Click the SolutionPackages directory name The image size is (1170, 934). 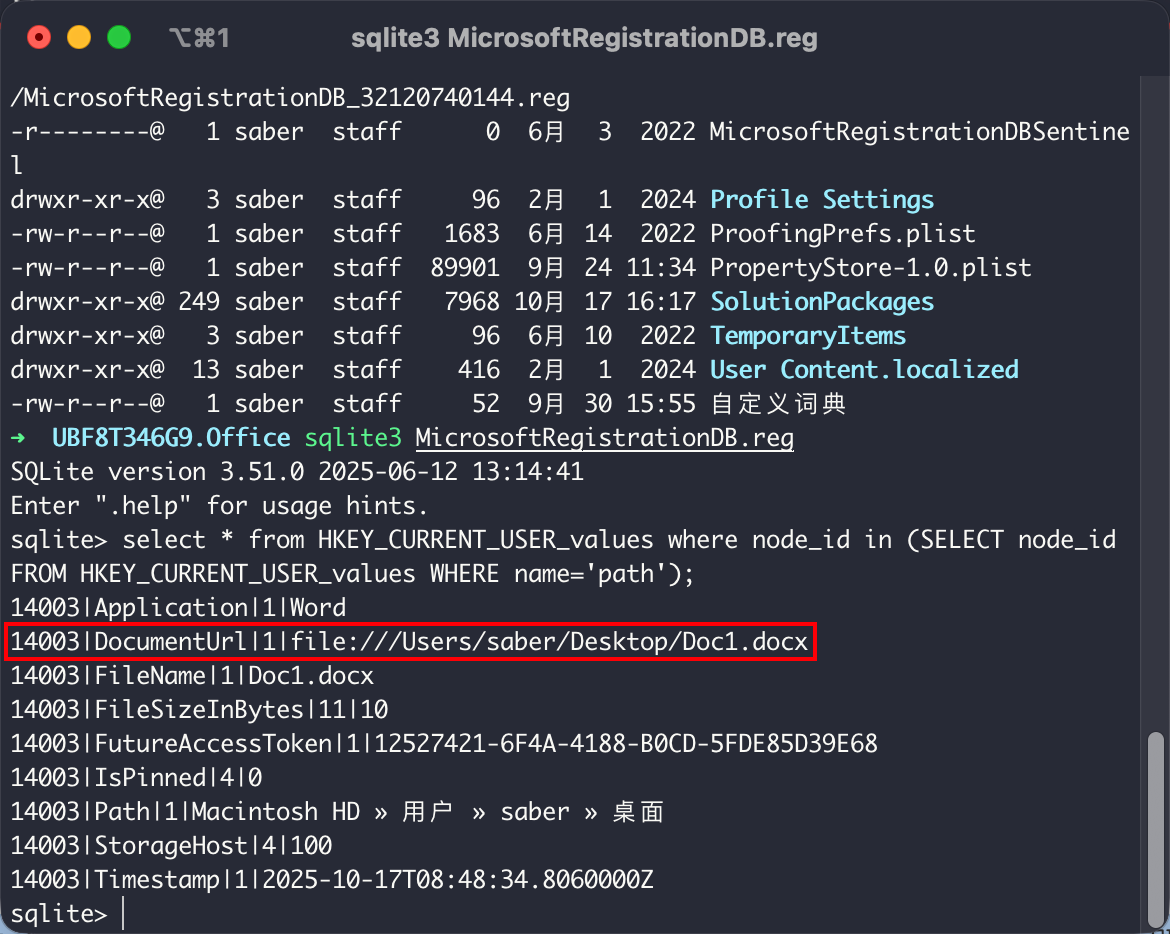(x=821, y=301)
